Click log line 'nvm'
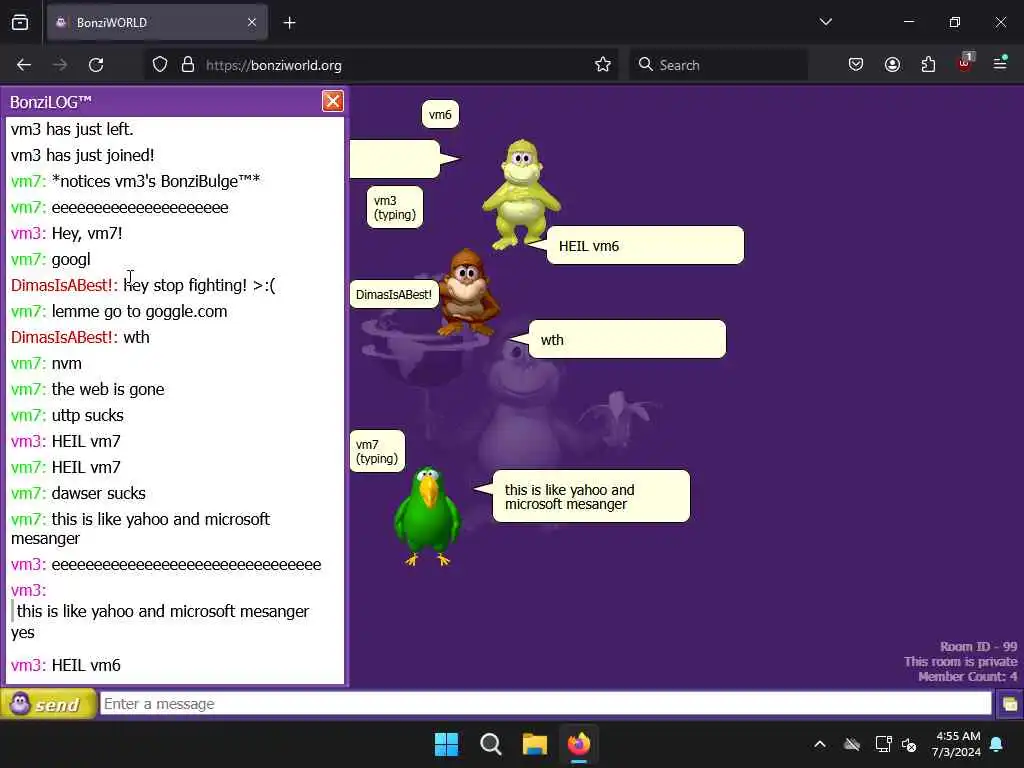This screenshot has width=1024, height=768. click(46, 363)
